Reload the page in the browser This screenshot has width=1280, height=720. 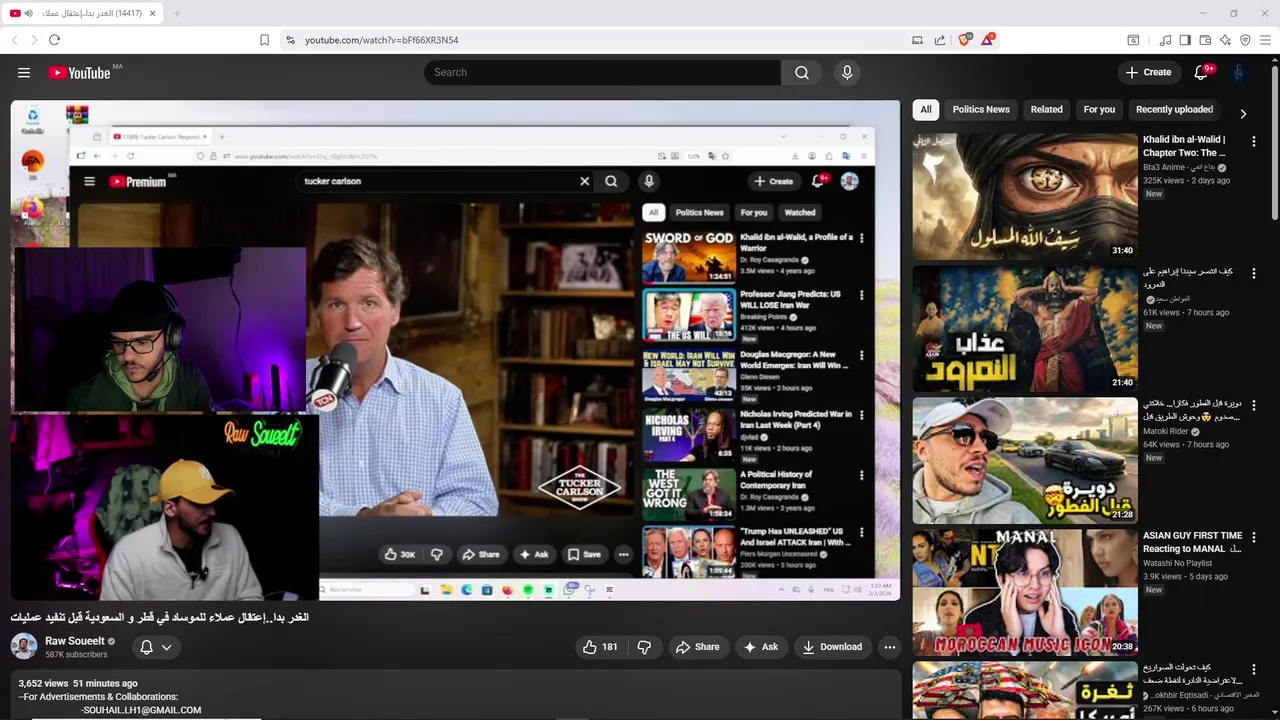pyautogui.click(x=54, y=40)
